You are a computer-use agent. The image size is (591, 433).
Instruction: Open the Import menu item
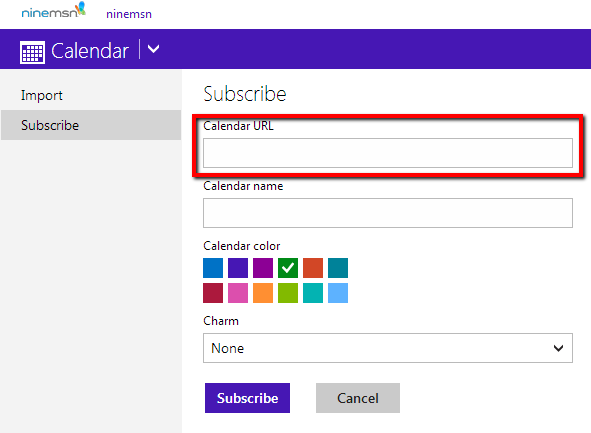[x=41, y=95]
